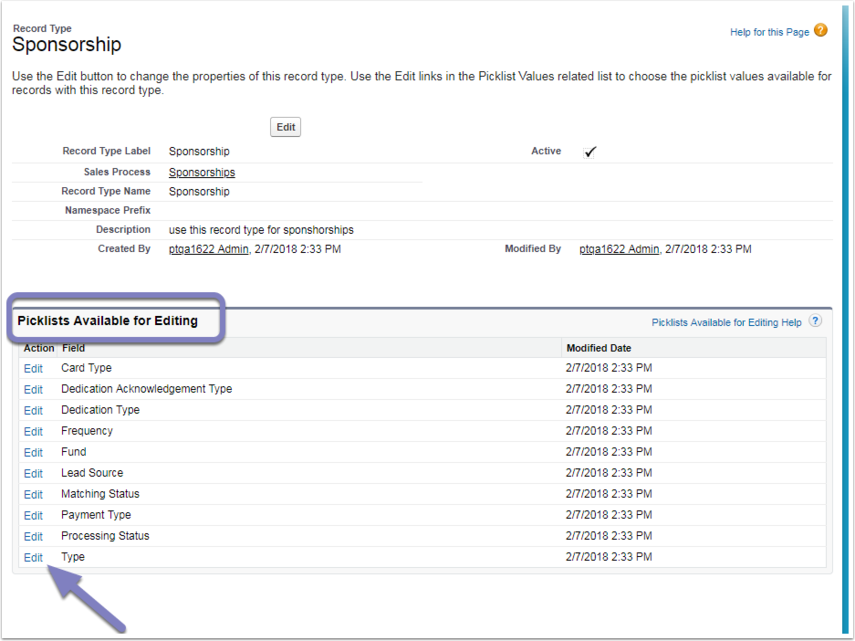
Task: Open Picklists Available for Editing Help link
Action: [x=726, y=323]
